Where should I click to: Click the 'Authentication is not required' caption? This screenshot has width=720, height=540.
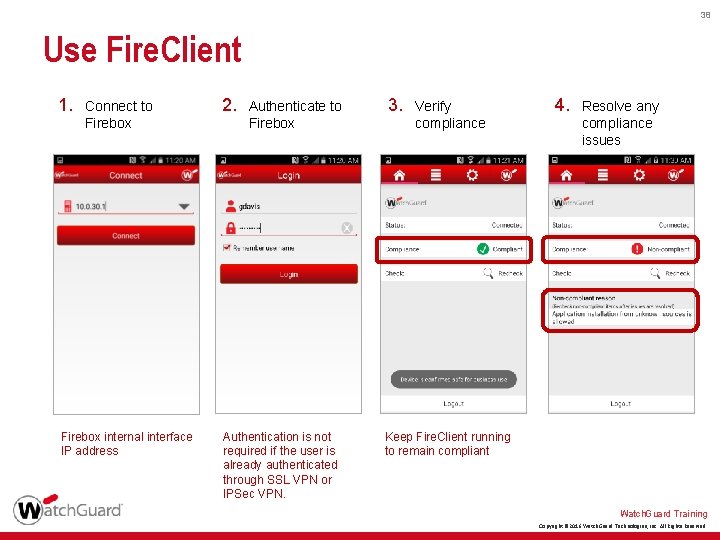(280, 465)
